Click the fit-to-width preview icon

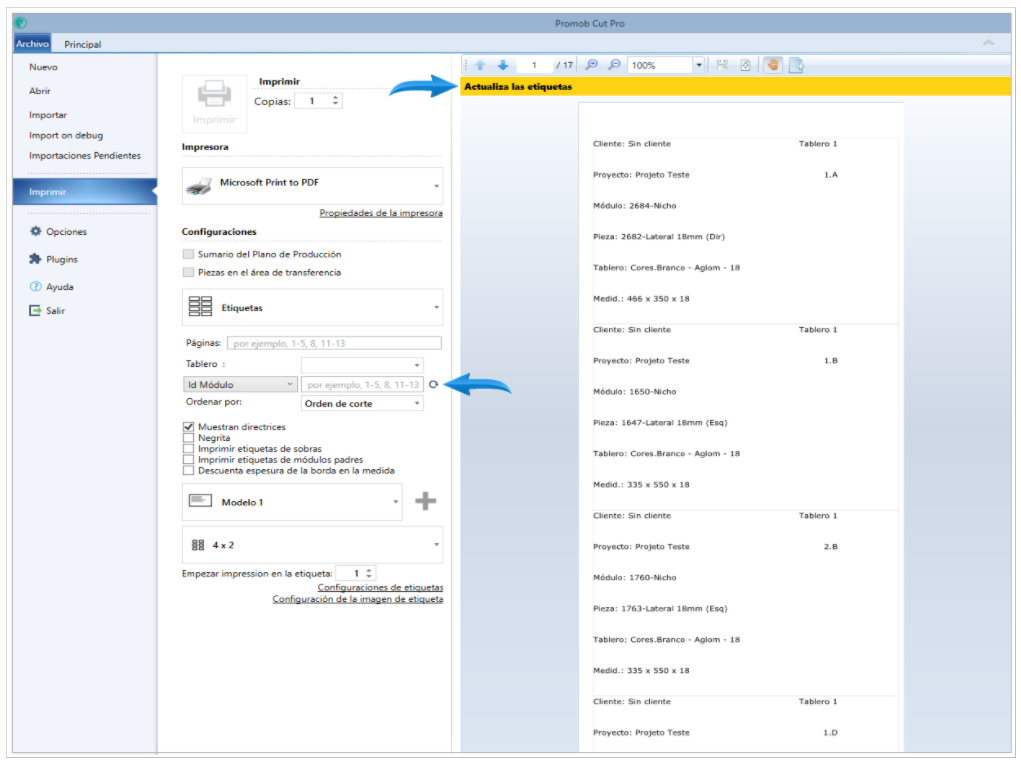point(722,65)
